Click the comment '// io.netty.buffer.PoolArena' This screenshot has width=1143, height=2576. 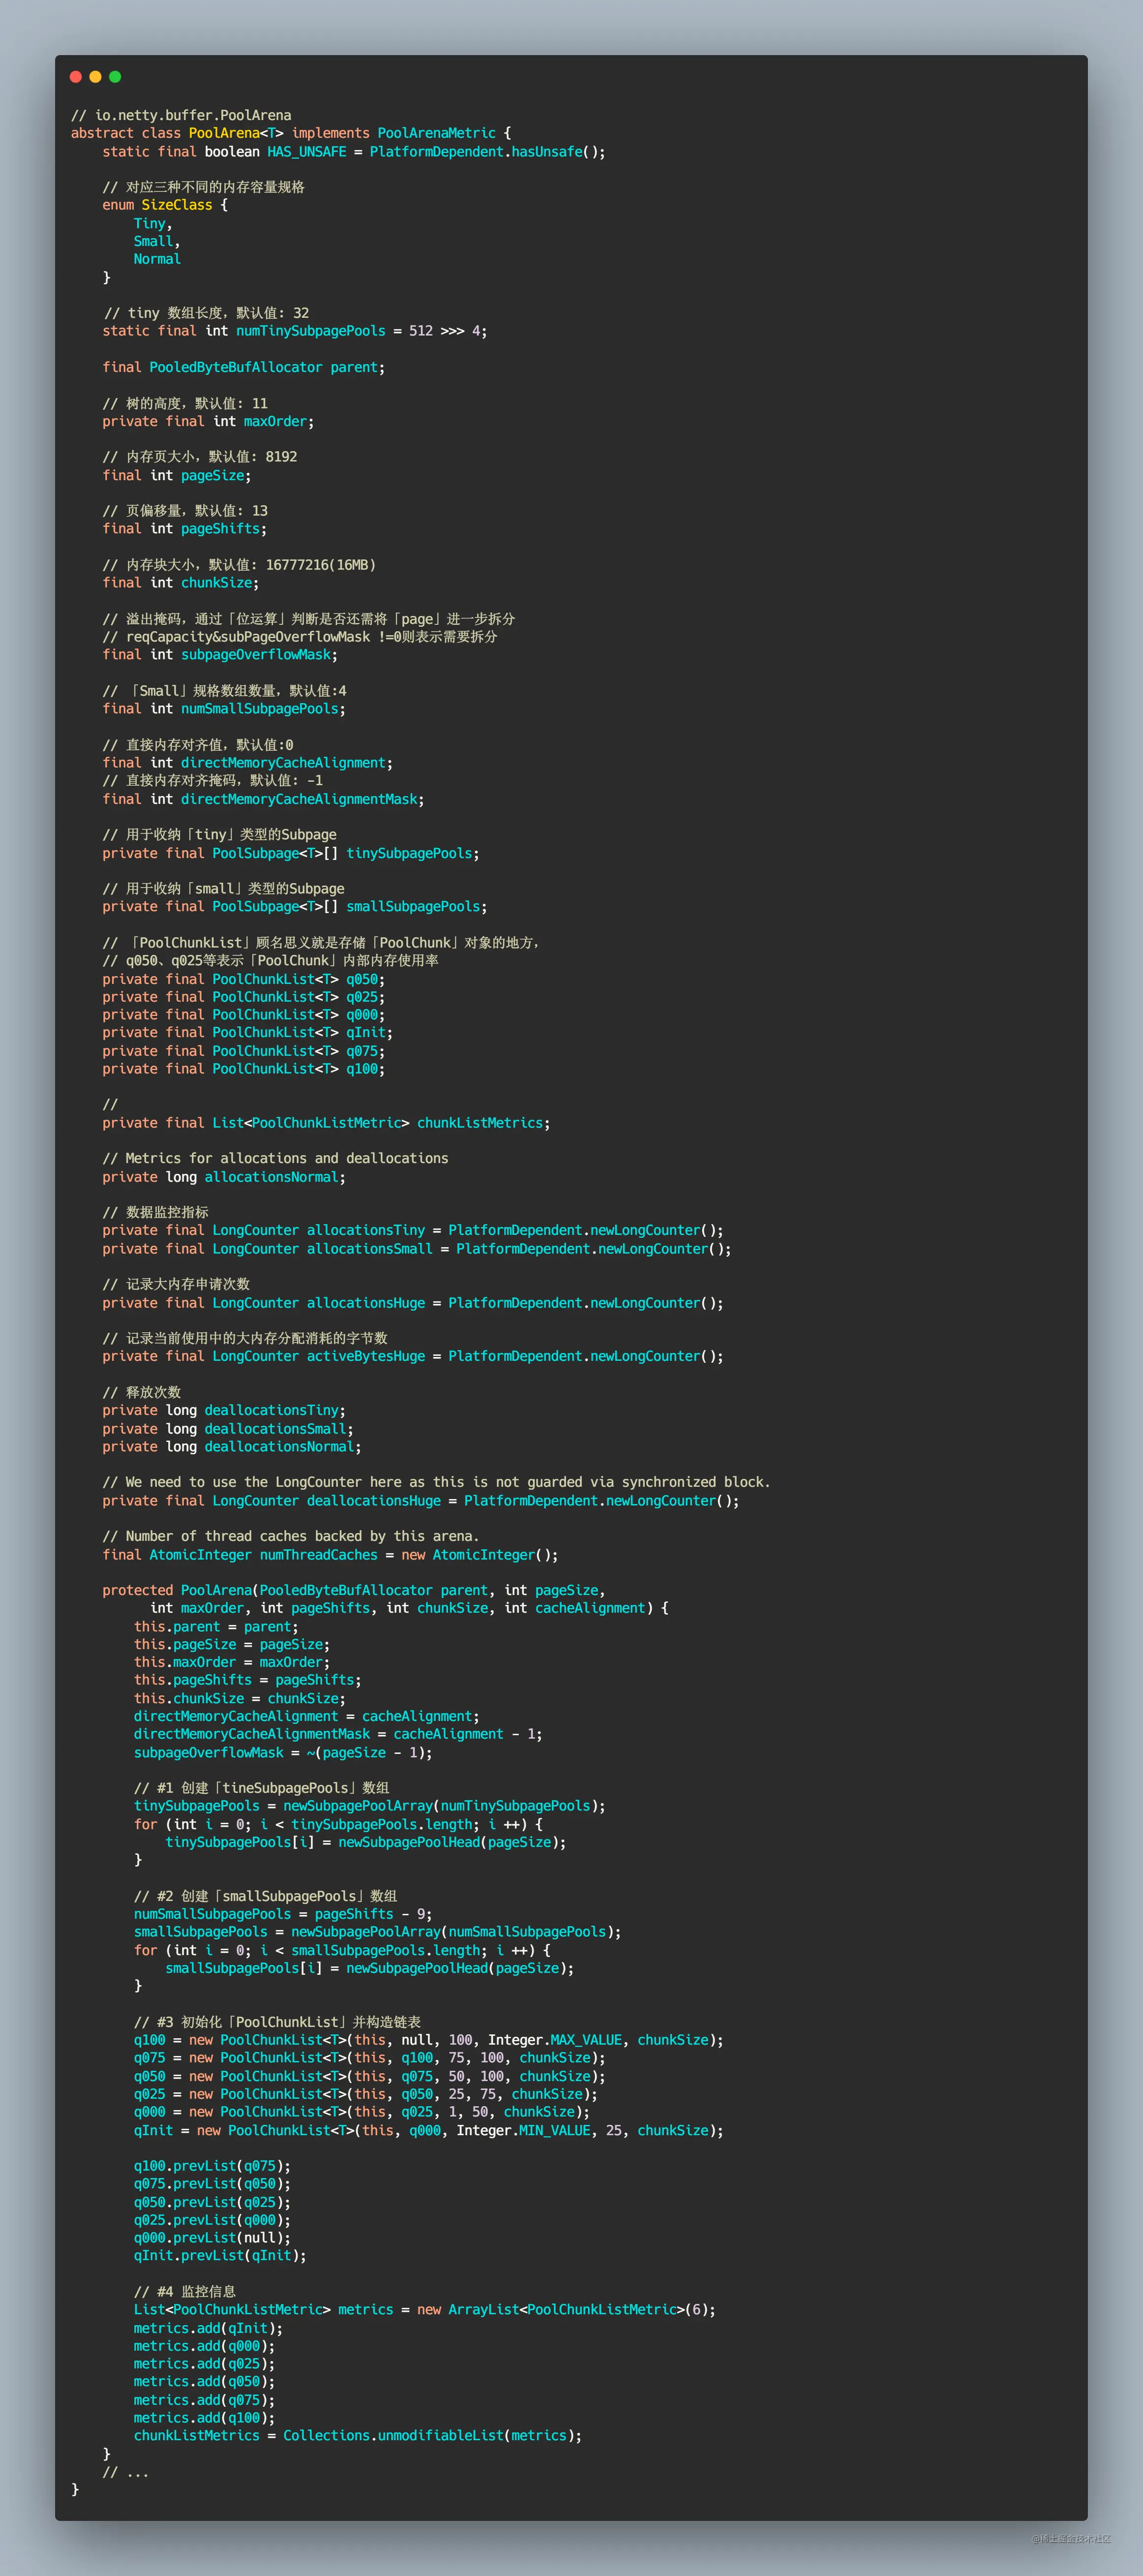coord(181,115)
